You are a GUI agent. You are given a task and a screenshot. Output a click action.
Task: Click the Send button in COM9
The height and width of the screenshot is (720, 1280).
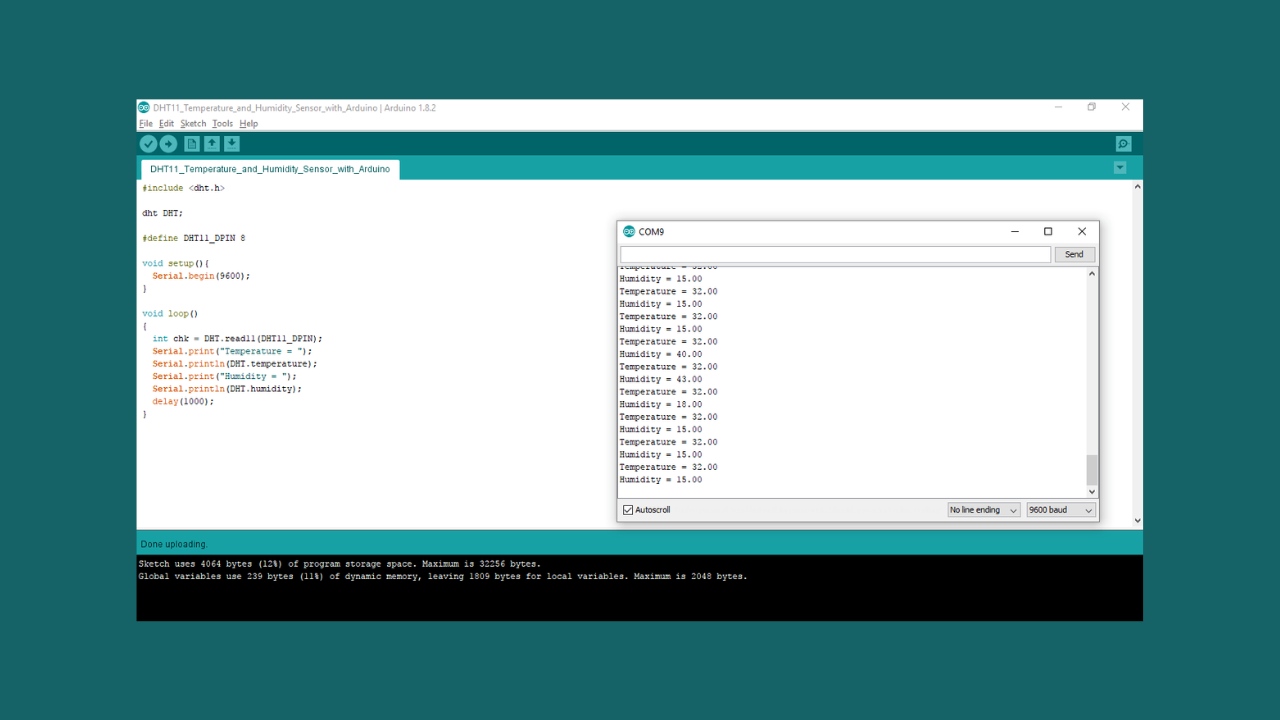(x=1074, y=255)
